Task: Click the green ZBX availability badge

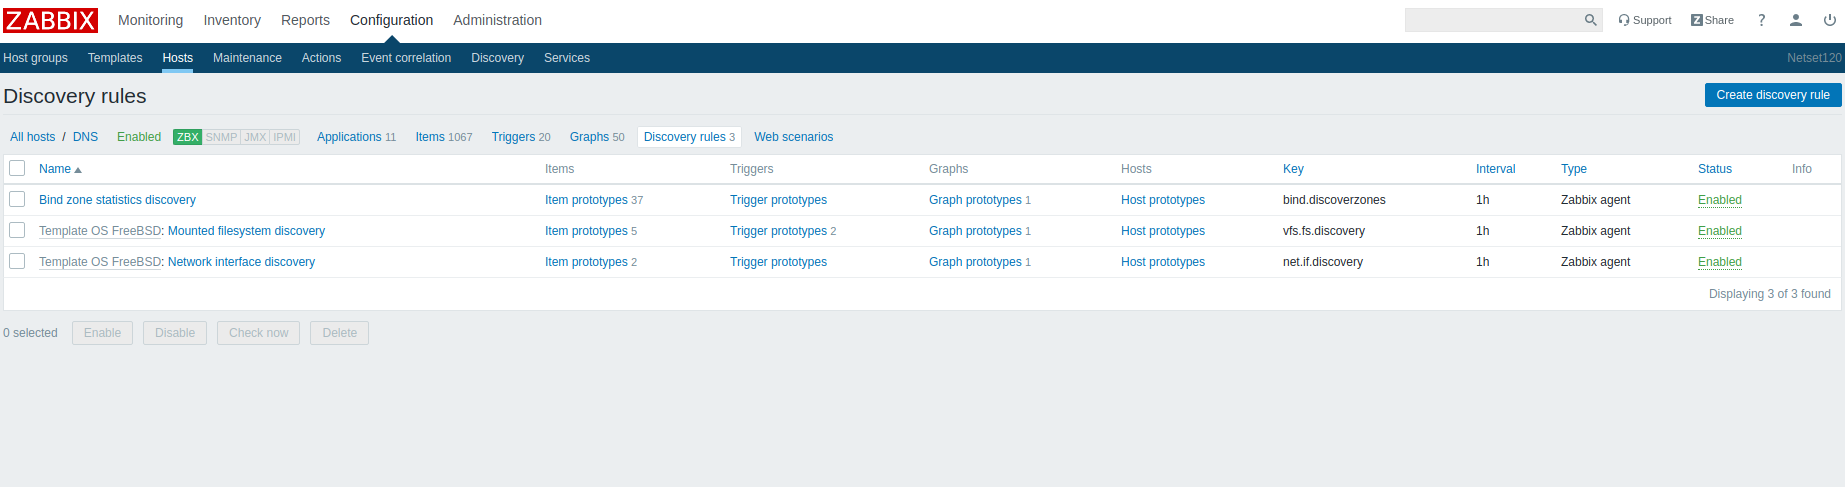Action: click(187, 137)
